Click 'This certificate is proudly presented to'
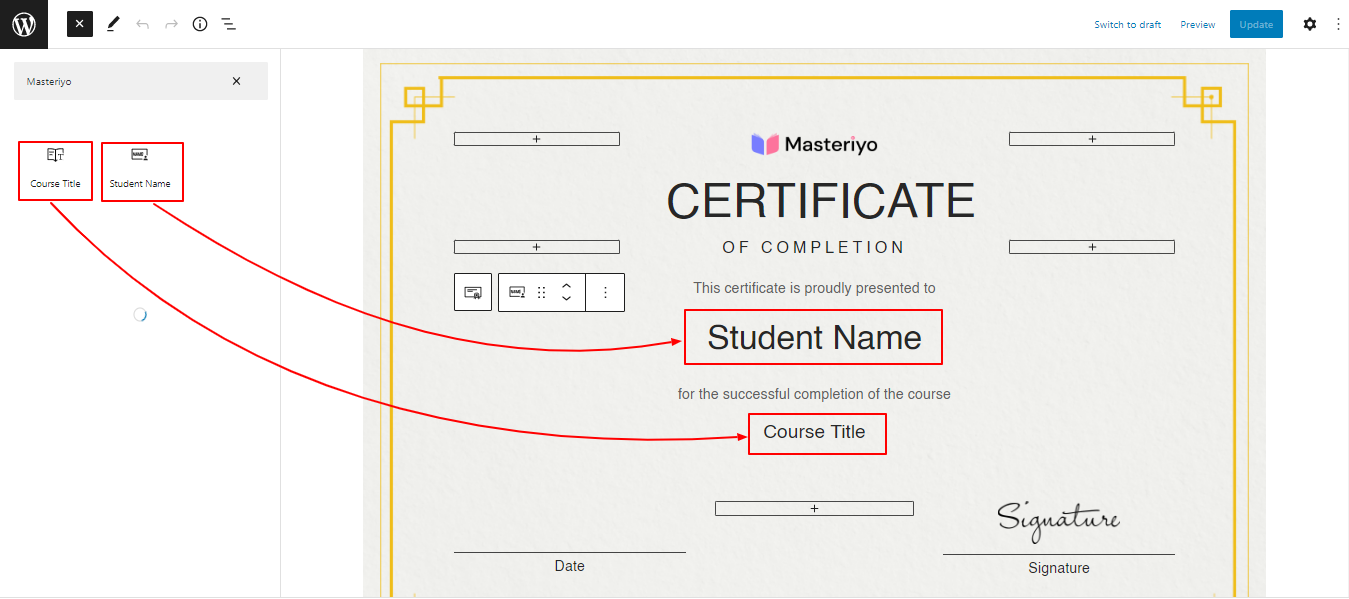 click(x=814, y=288)
